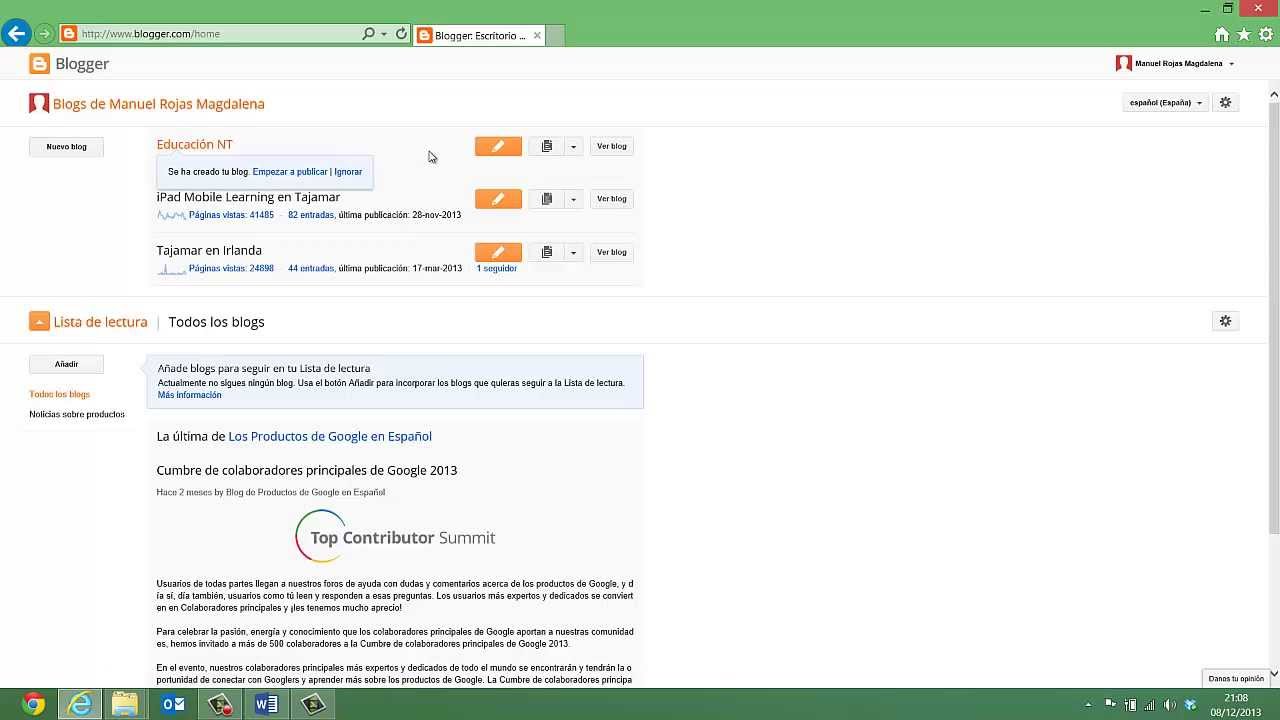Open Los Productos de Google en Español
The height and width of the screenshot is (720, 1280).
coord(330,436)
